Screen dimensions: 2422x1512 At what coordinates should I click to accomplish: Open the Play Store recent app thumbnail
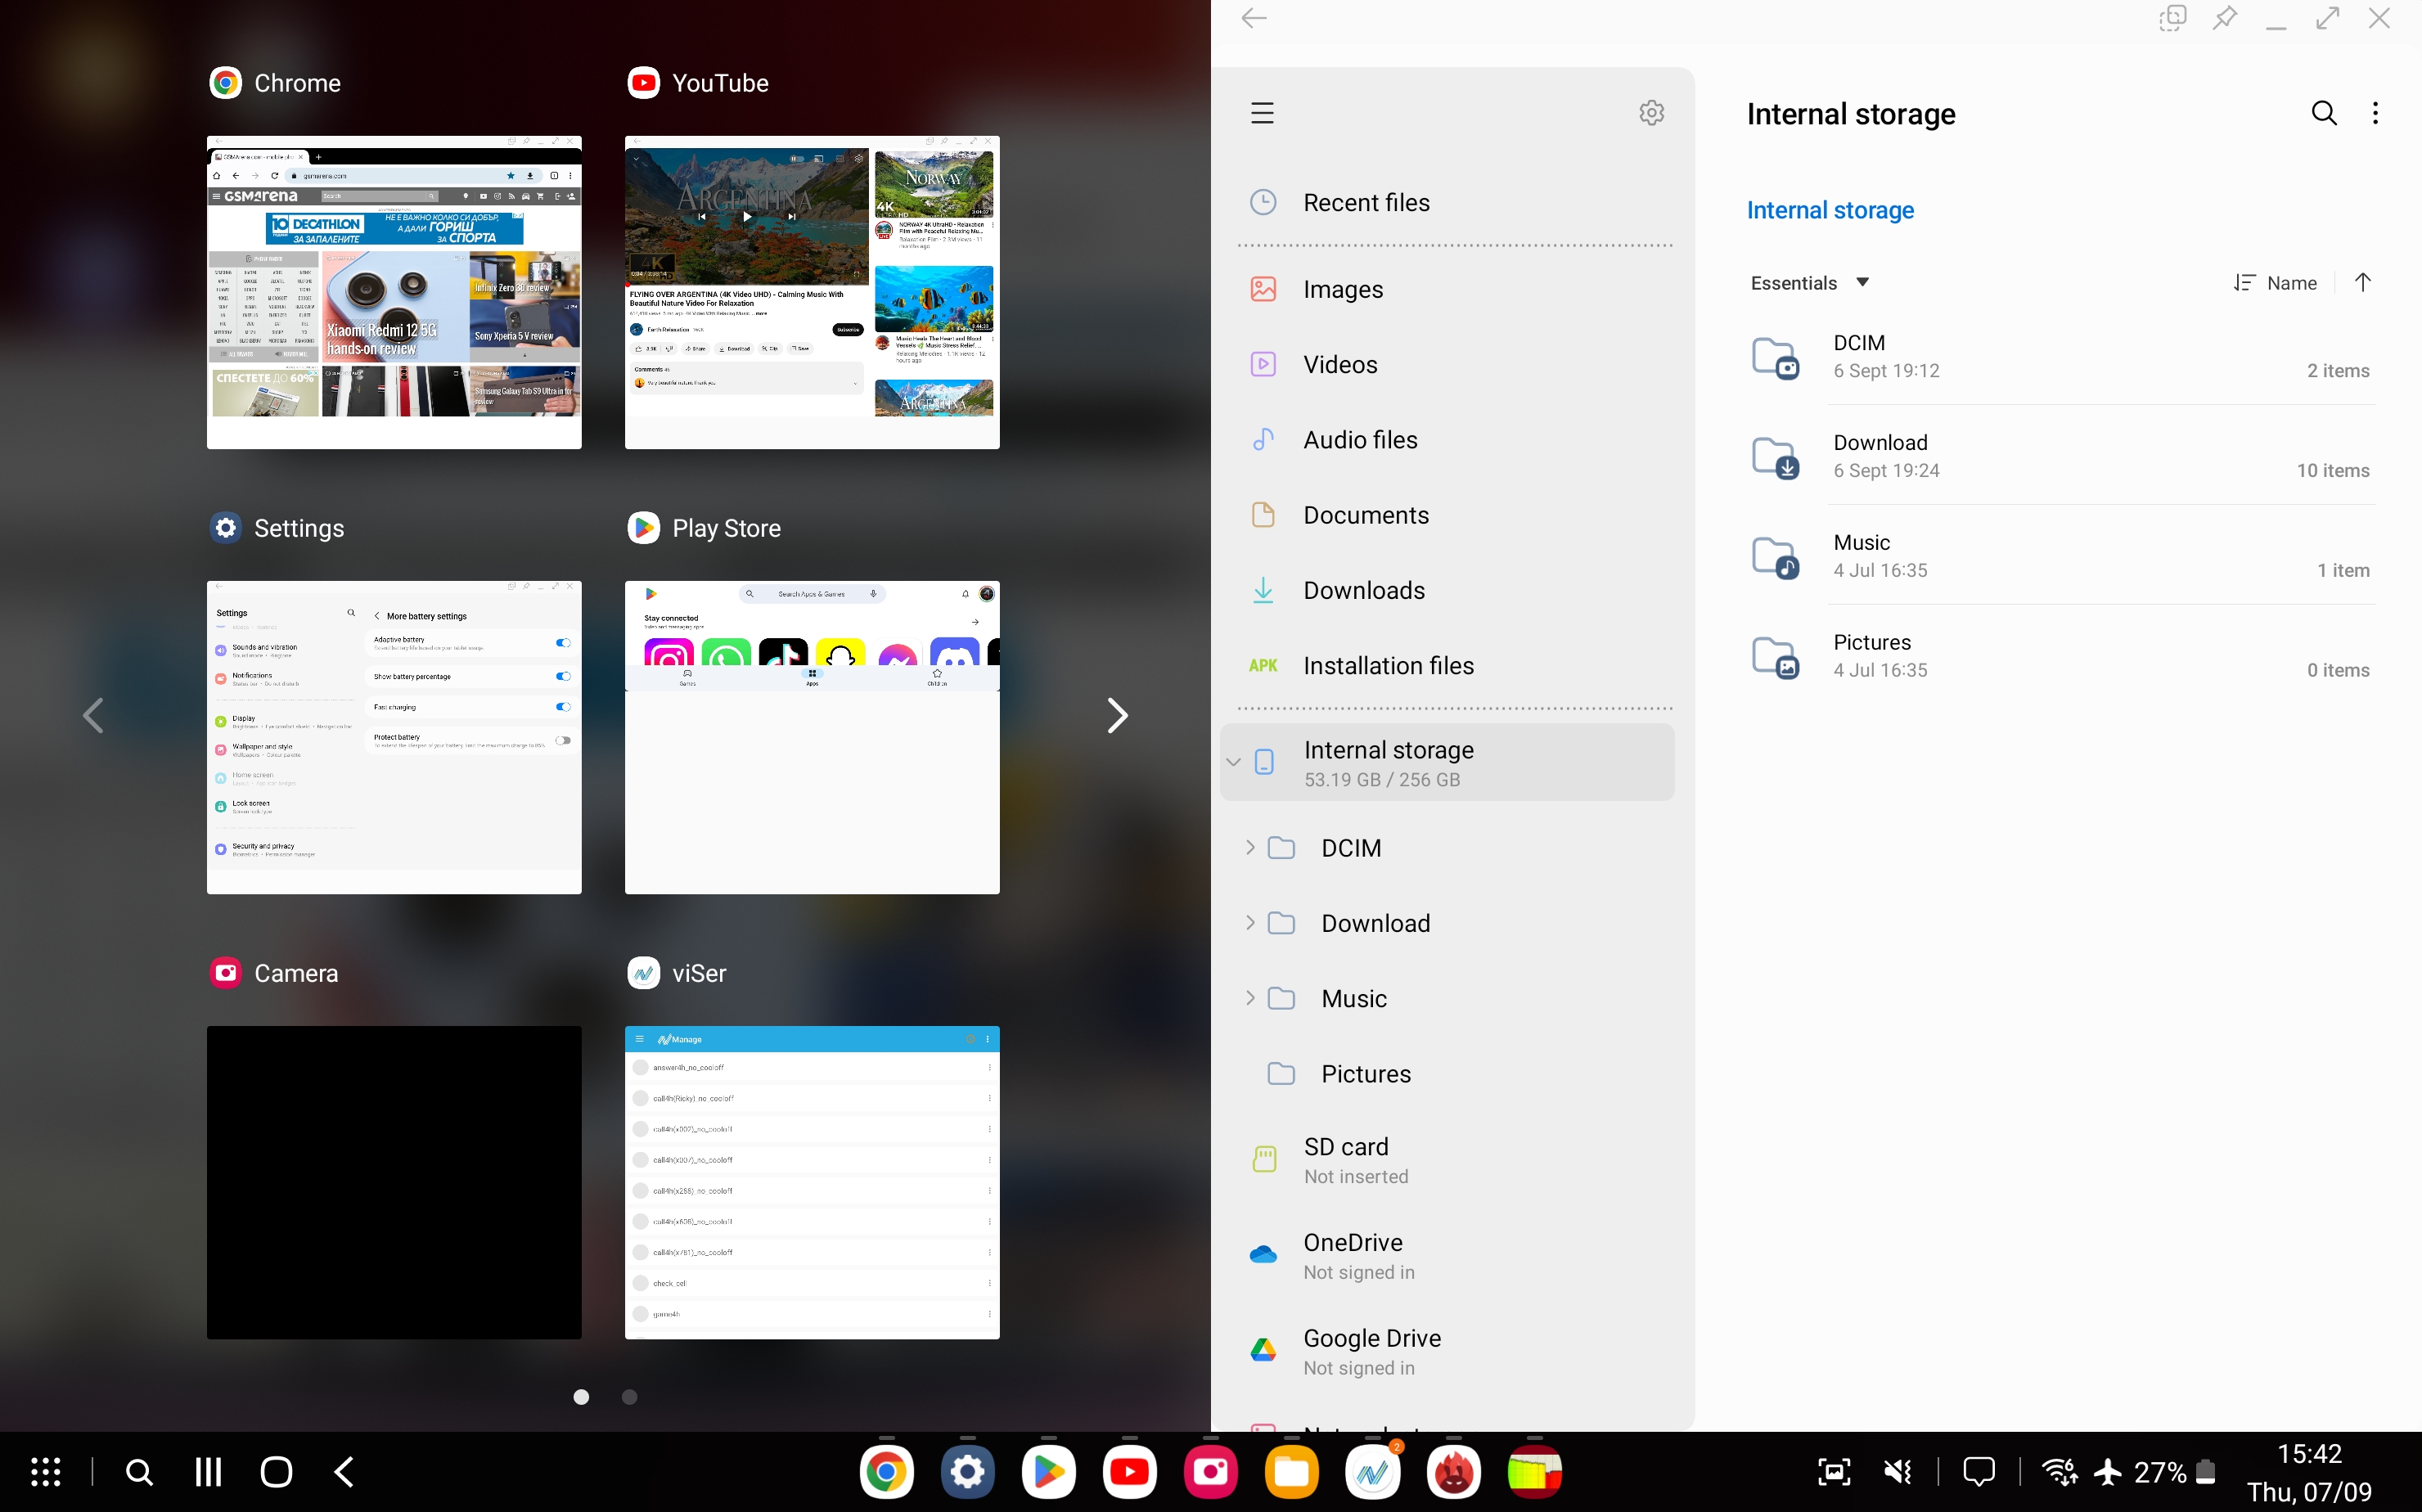(812, 737)
